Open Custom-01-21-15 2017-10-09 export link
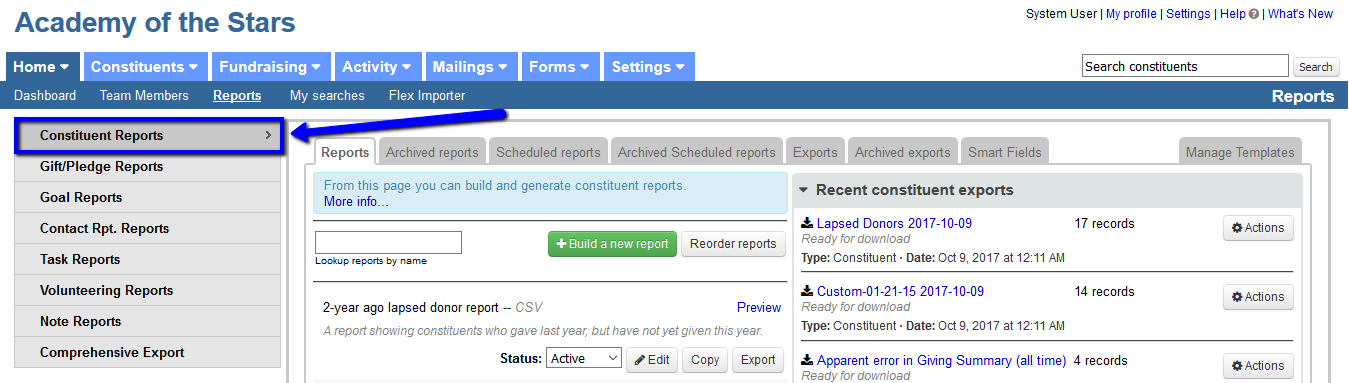Screen dimensions: 1349x383 click(x=900, y=291)
